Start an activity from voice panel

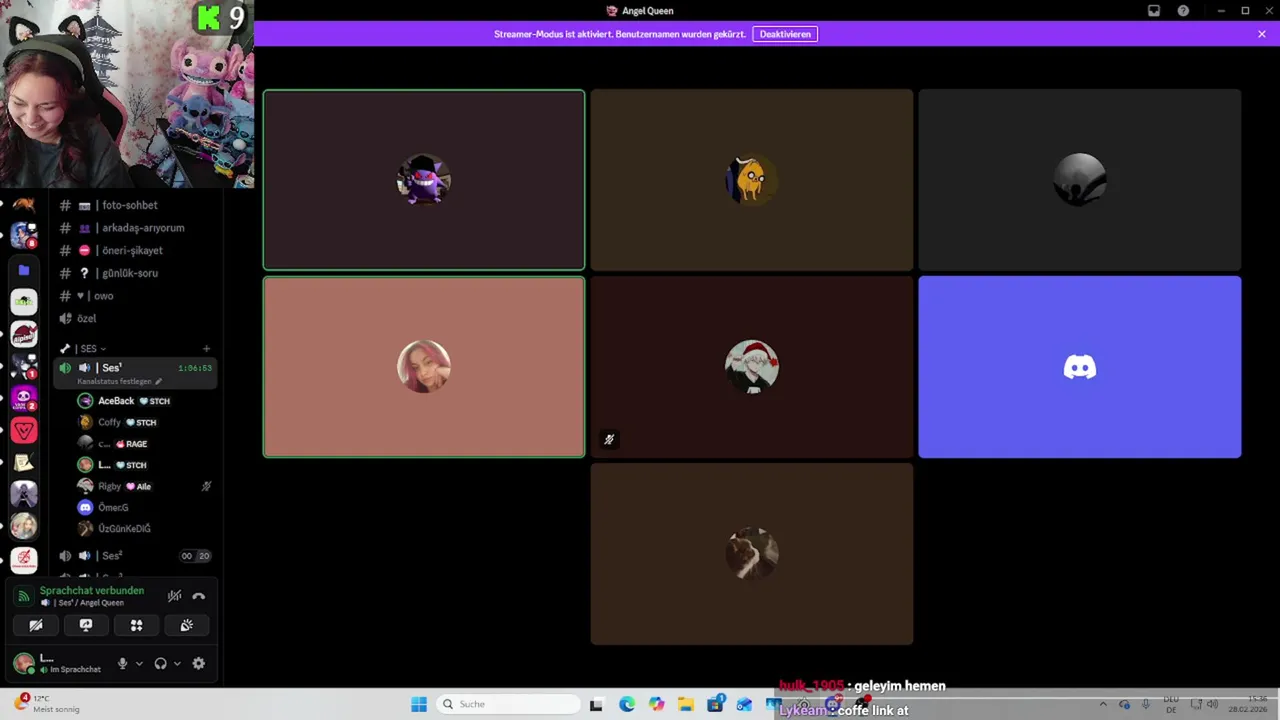pyautogui.click(x=136, y=625)
